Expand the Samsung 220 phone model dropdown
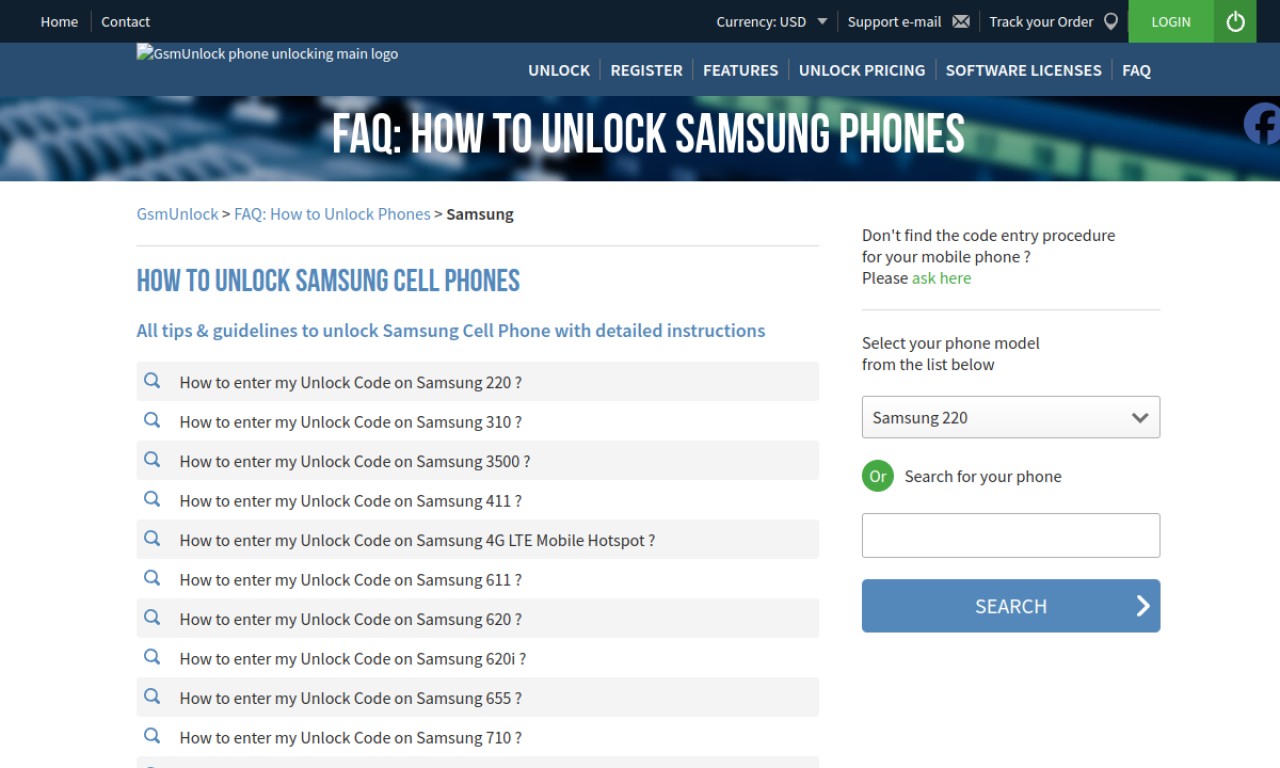The height and width of the screenshot is (768, 1280). point(1011,417)
